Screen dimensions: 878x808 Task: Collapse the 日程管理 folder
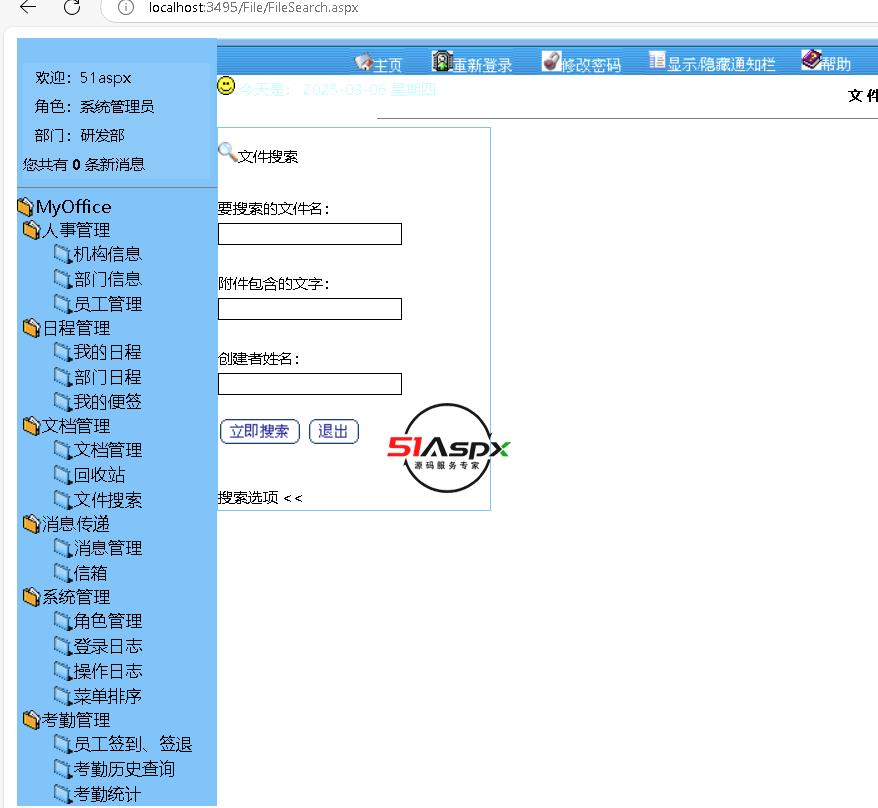pos(31,328)
